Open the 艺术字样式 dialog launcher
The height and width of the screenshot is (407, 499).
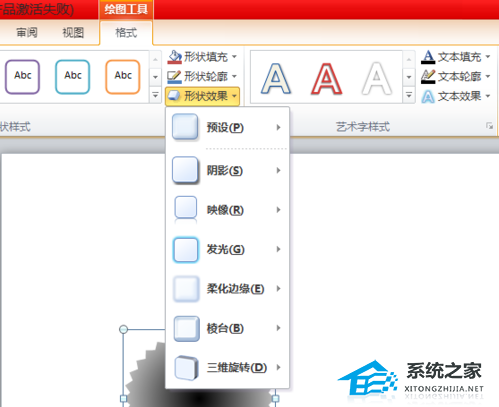click(489, 126)
